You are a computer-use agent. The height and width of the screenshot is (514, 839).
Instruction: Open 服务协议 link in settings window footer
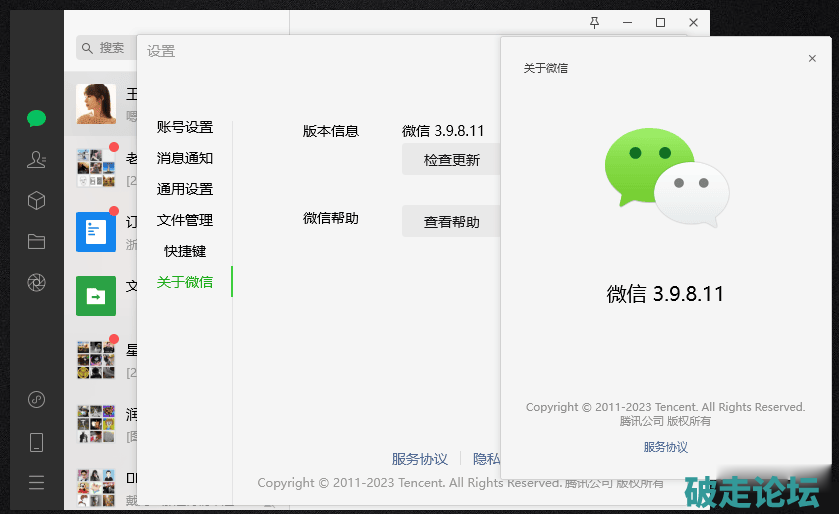tap(419, 459)
